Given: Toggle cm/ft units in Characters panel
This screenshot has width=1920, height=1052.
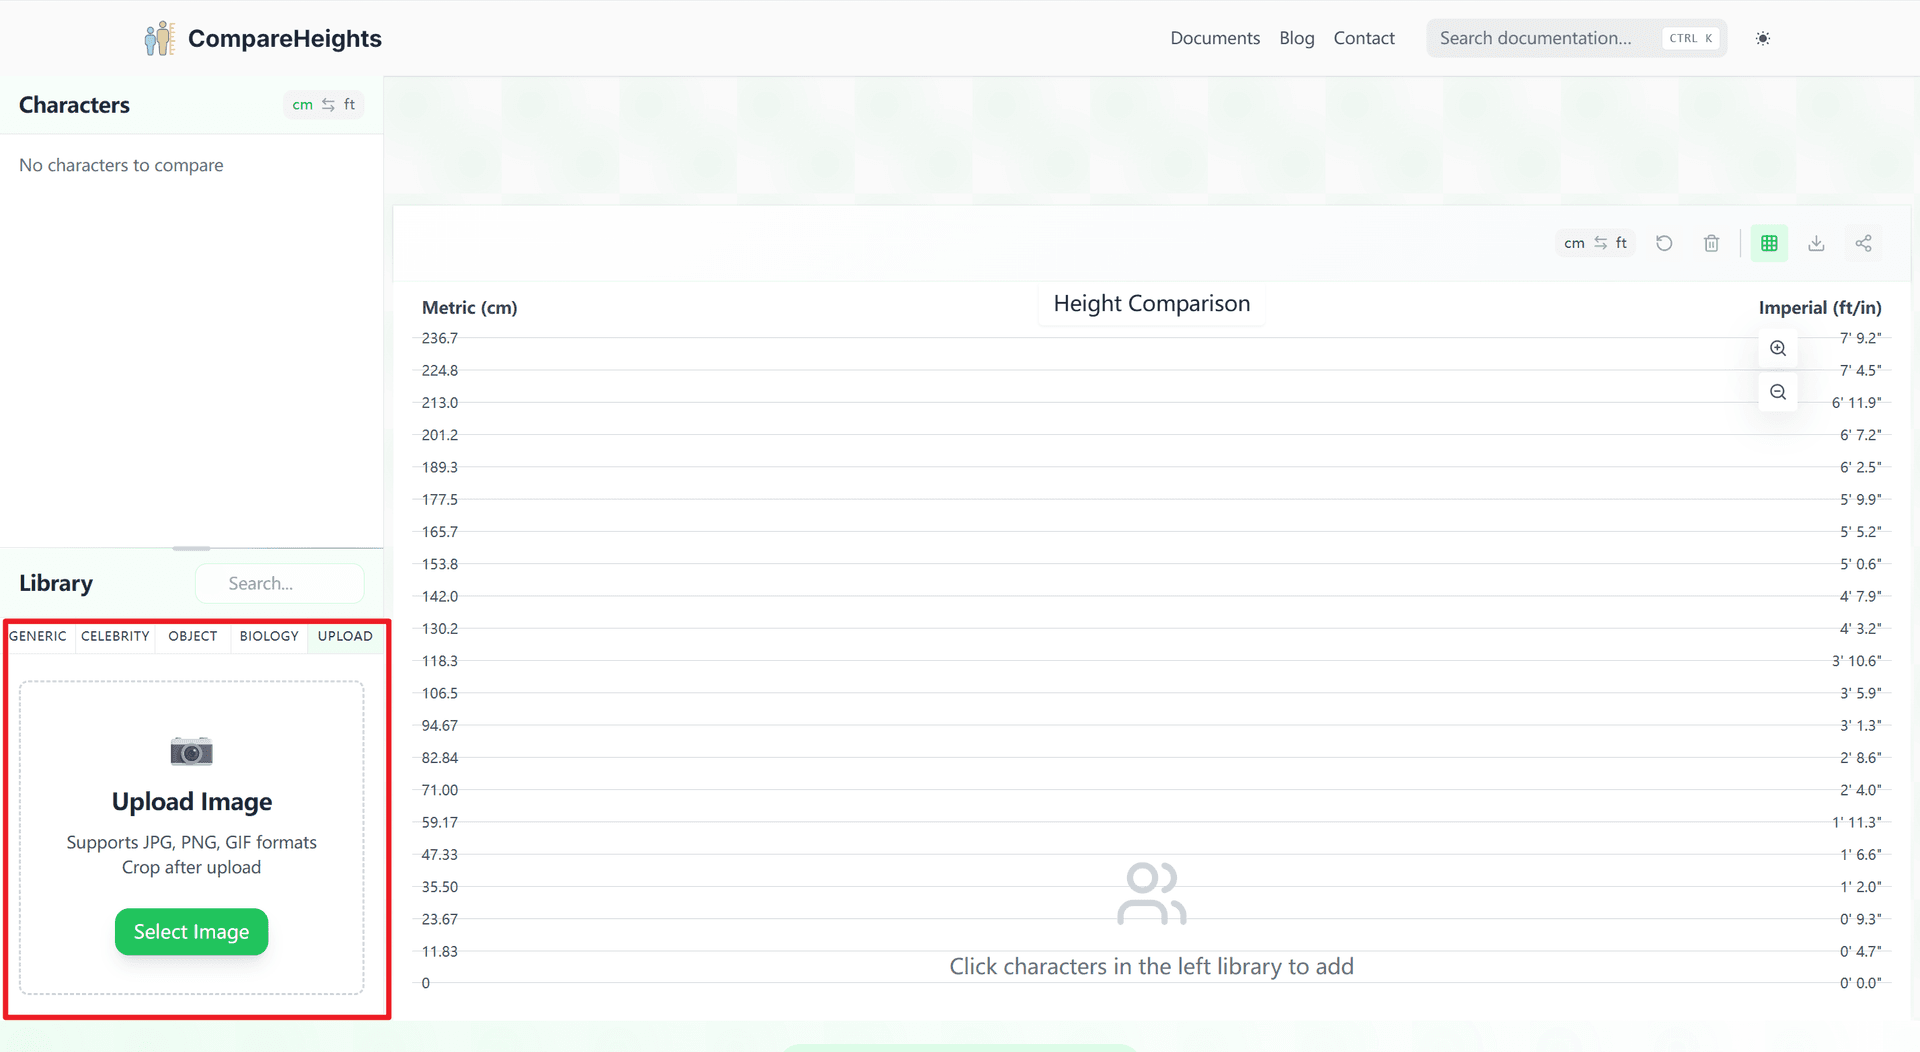Looking at the screenshot, I should coord(323,105).
